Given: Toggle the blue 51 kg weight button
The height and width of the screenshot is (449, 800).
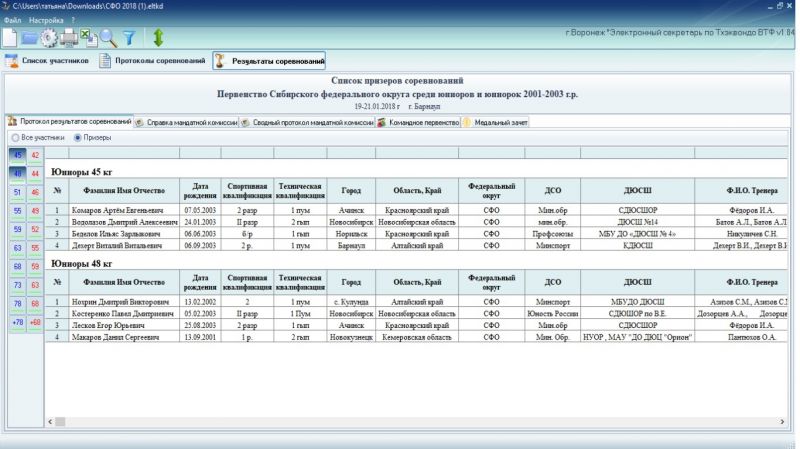Looking at the screenshot, I should (x=17, y=192).
